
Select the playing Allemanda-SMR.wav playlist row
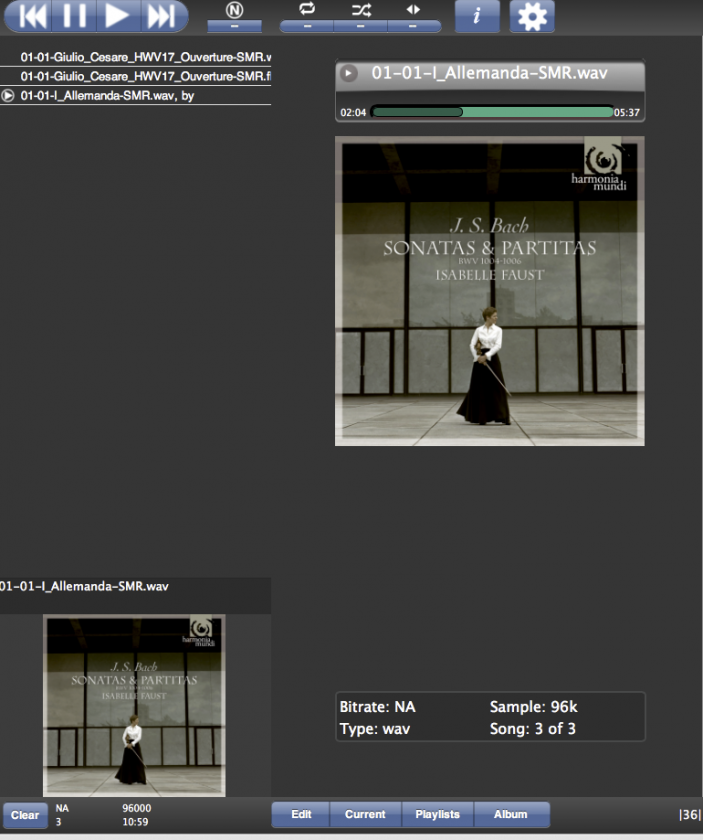point(136,95)
